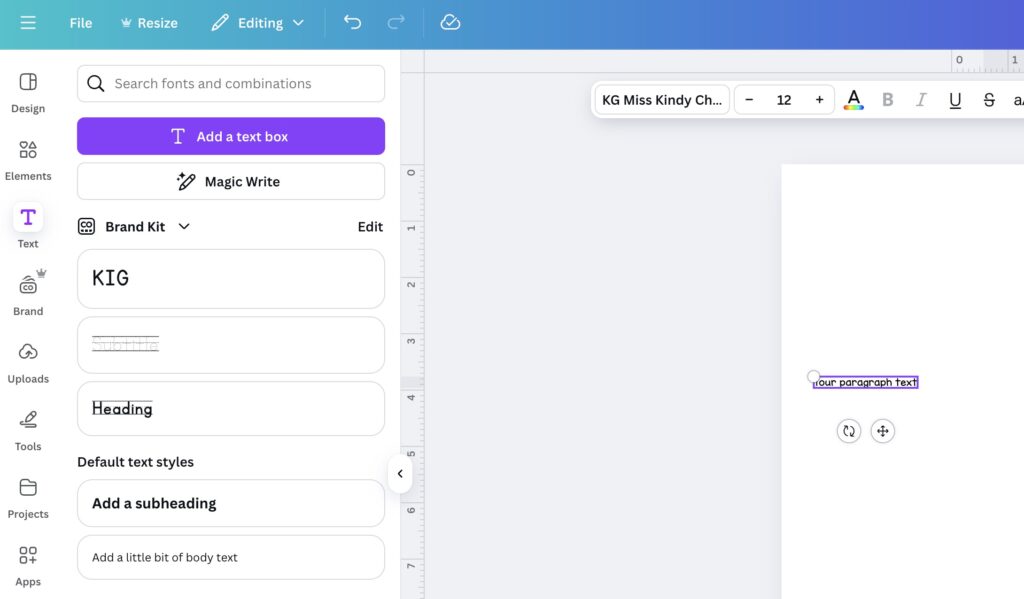The width and height of the screenshot is (1024, 599).
Task: Toggle italic formatting
Action: 921,100
